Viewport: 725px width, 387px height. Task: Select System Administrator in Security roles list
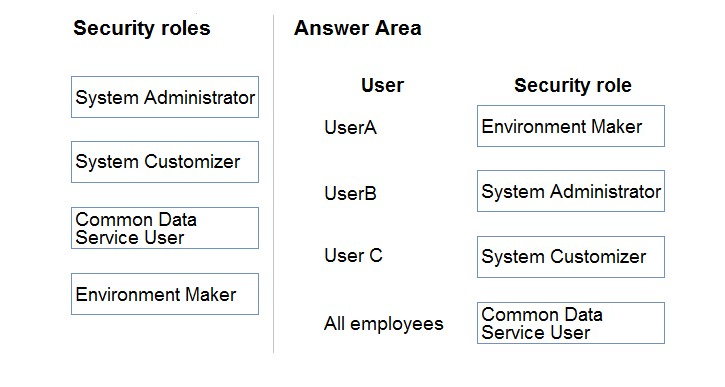coord(165,97)
